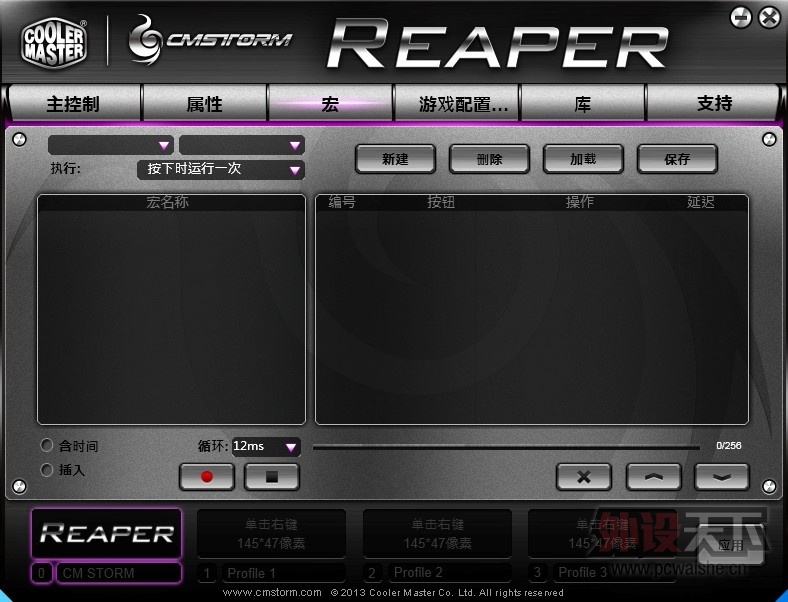Click the 保存 button

(x=677, y=159)
